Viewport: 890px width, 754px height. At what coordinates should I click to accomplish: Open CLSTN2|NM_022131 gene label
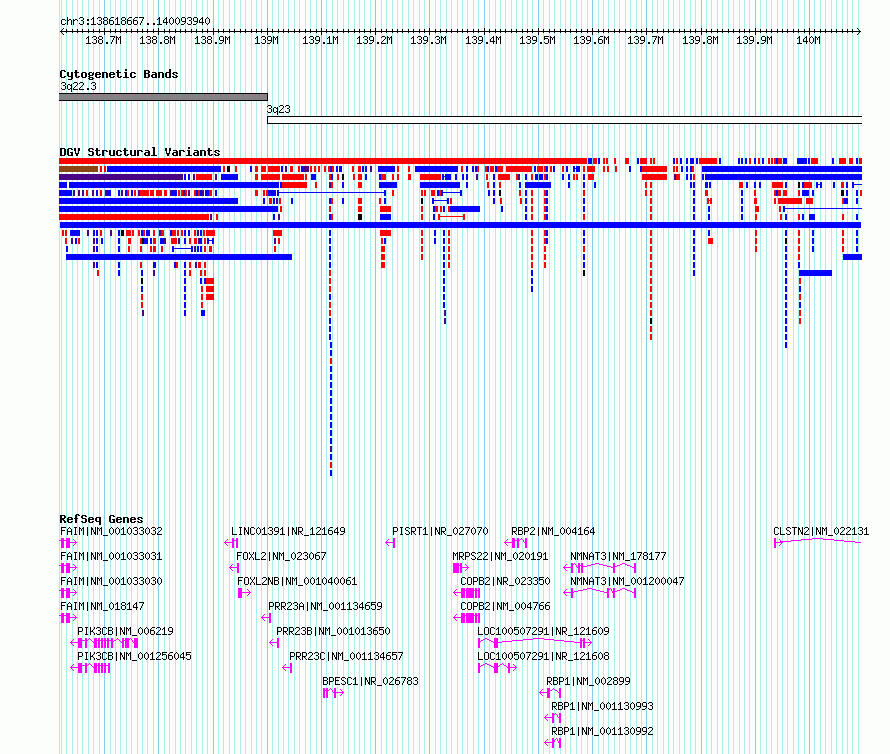click(821, 531)
